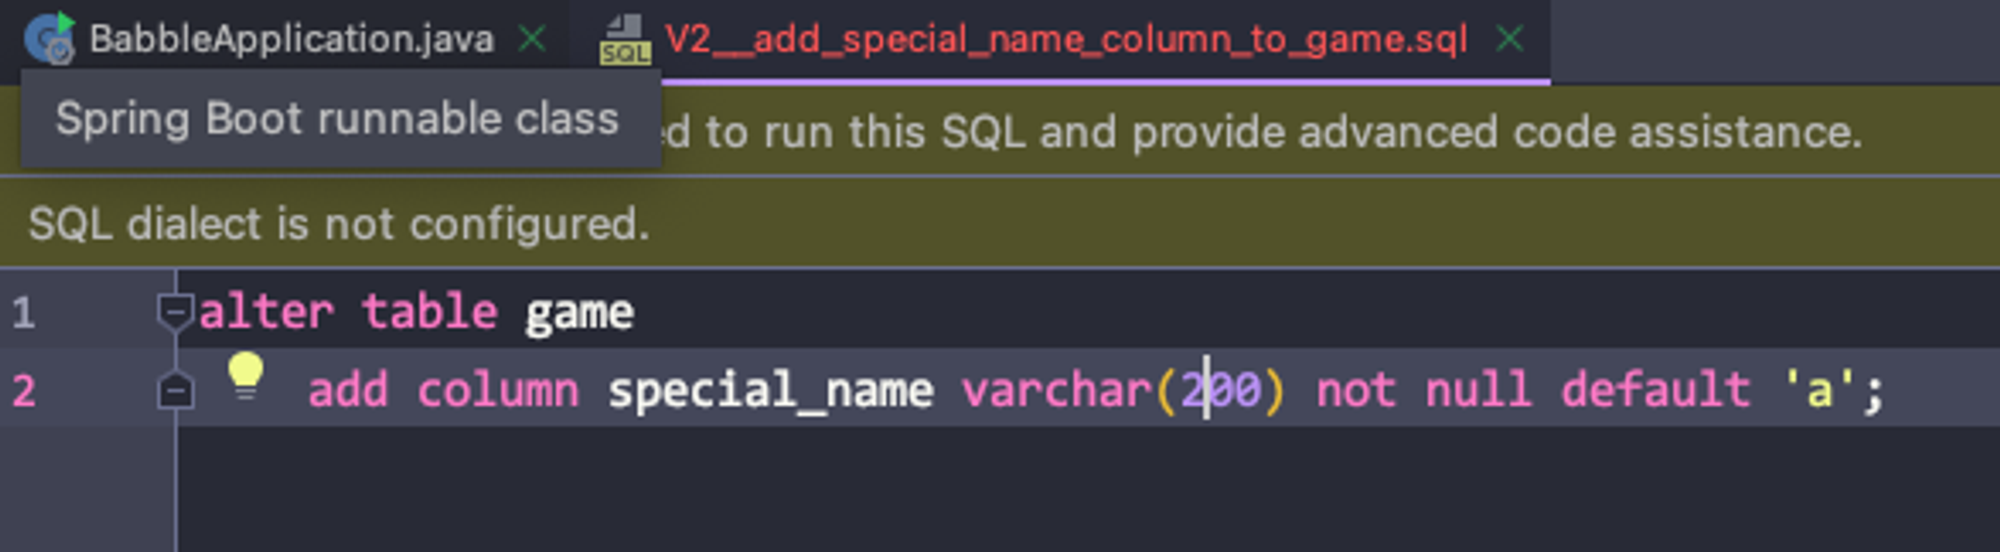Close the V2__add_special_name_column_to_game.sql tab

point(1509,39)
